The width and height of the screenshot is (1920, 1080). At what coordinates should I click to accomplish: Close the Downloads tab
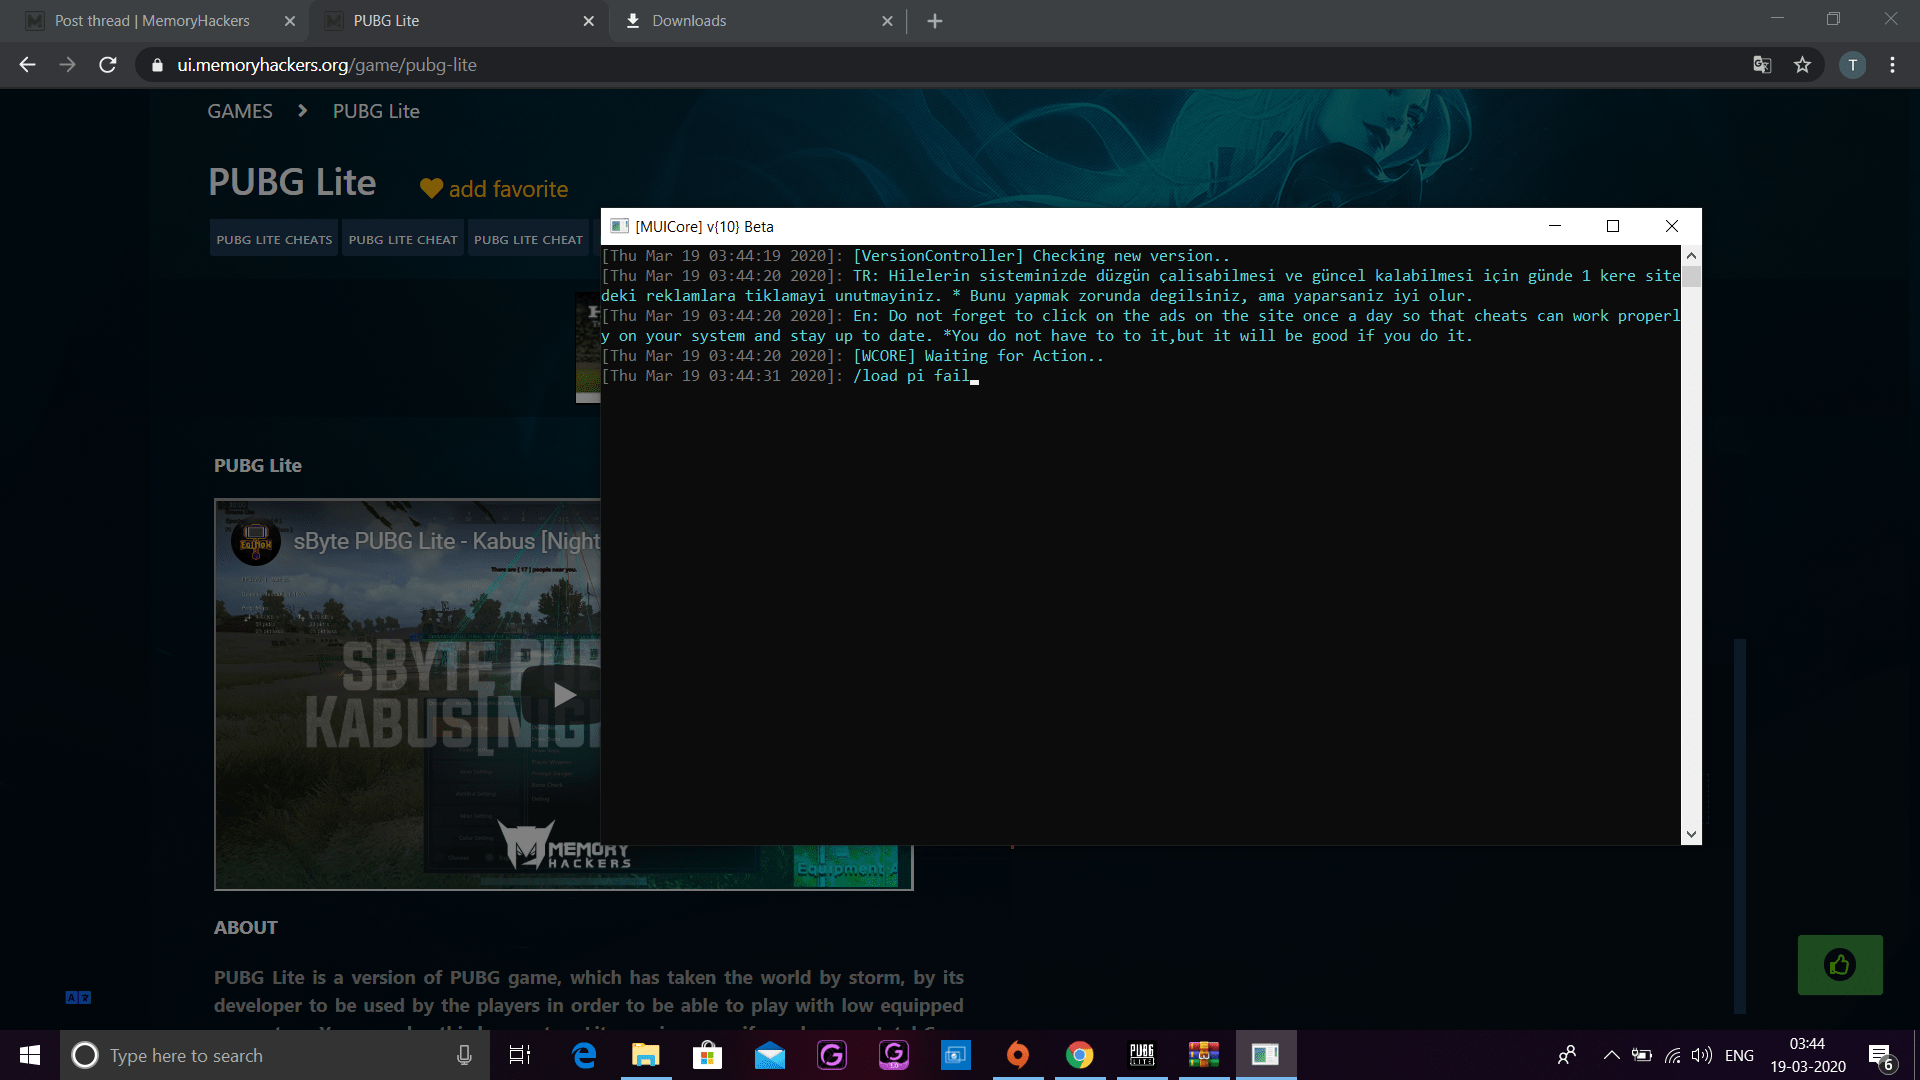click(887, 21)
